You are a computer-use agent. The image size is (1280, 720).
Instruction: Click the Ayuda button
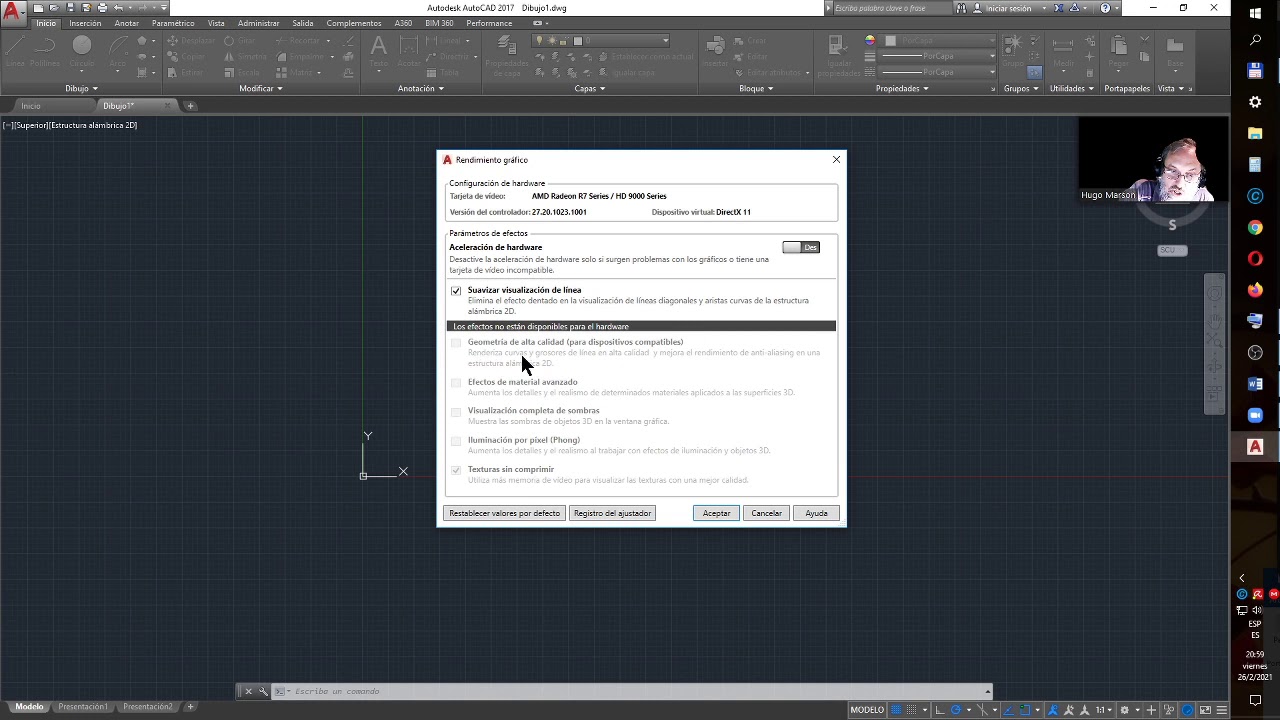[x=816, y=513]
